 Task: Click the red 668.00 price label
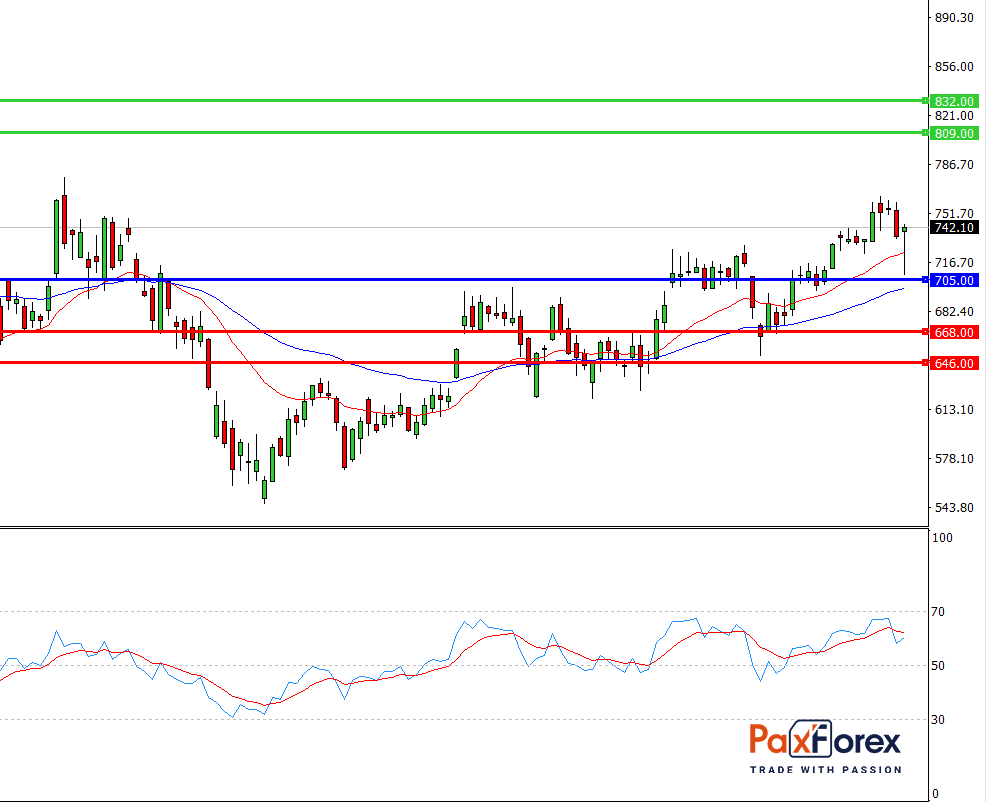(952, 332)
